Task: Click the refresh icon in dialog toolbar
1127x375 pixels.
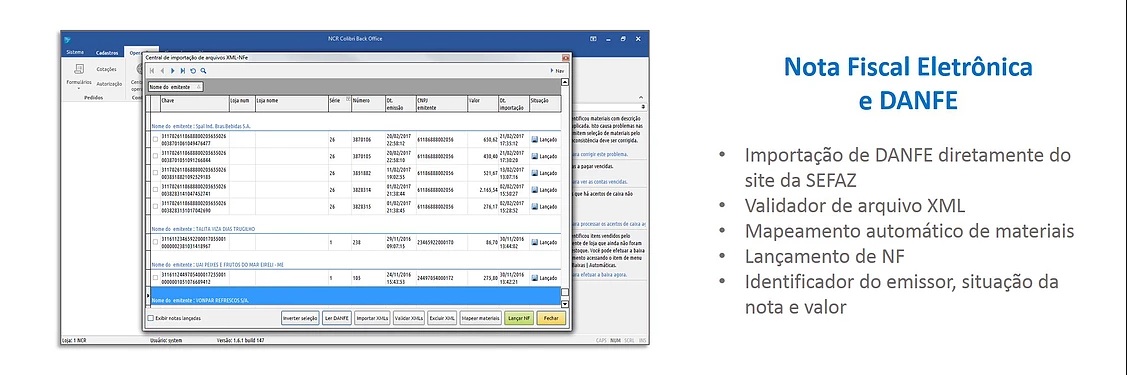Action: coord(193,70)
